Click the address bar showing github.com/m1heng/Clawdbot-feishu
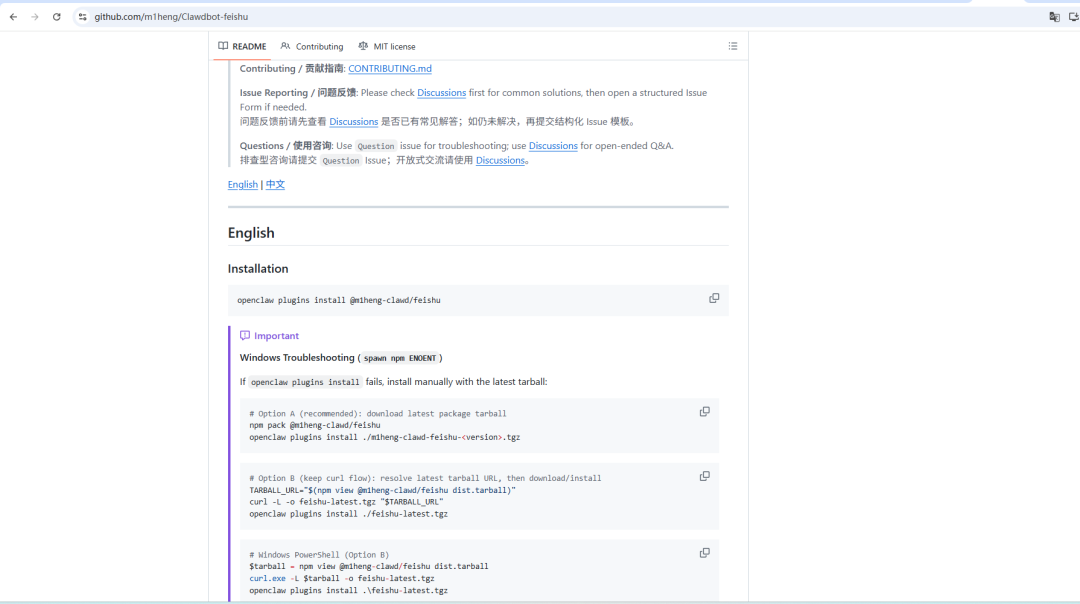Screen dimensions: 1080x604 [171, 17]
